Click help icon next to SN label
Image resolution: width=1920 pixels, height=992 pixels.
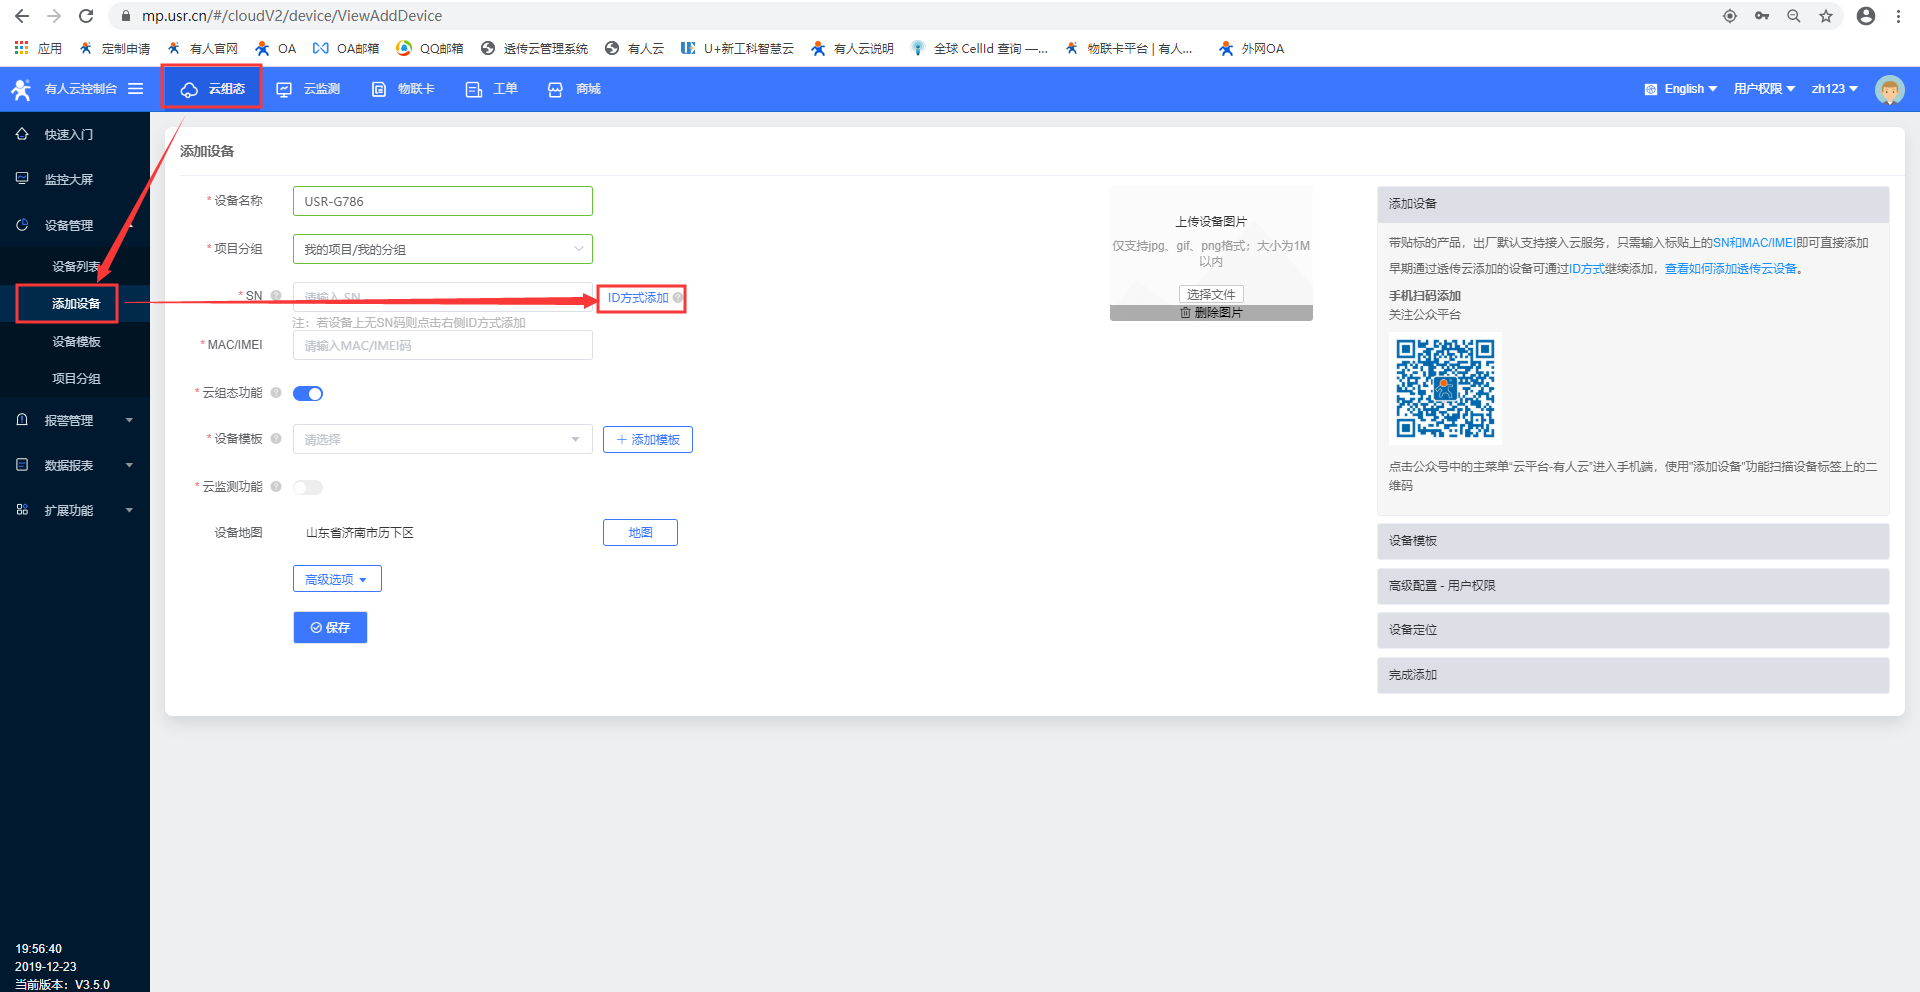click(276, 296)
